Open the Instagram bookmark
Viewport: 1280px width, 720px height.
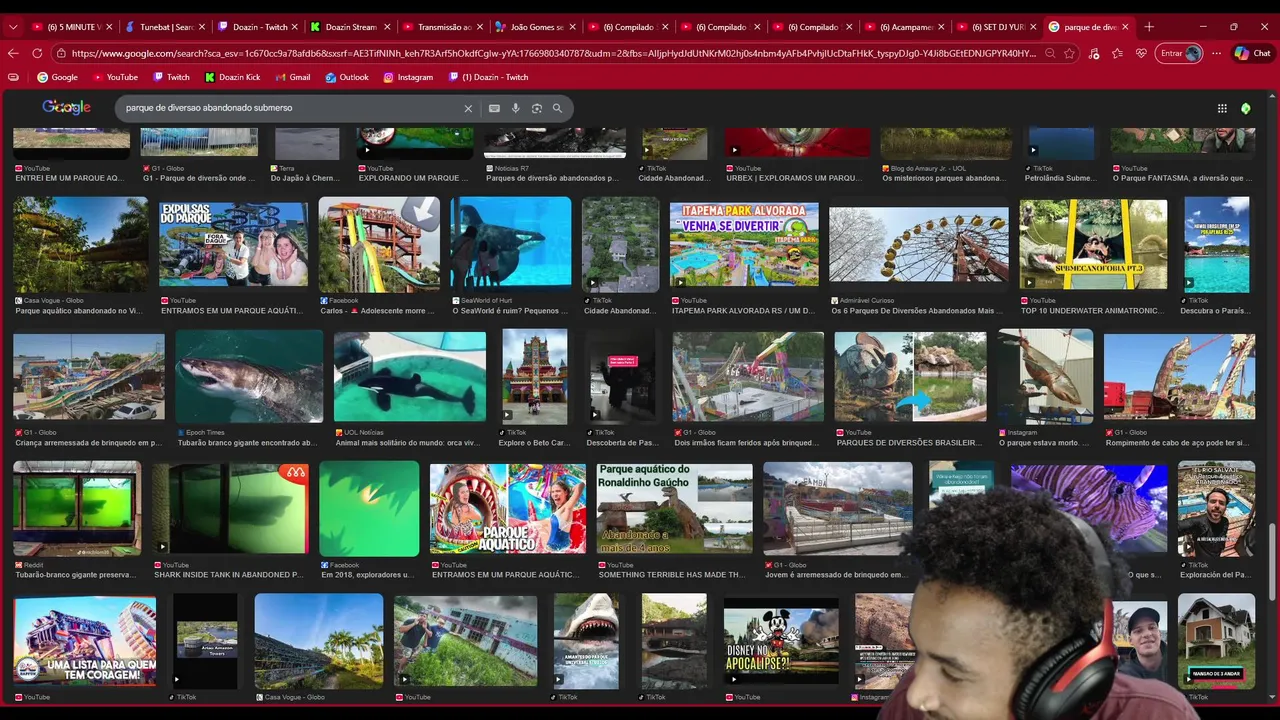click(x=408, y=77)
